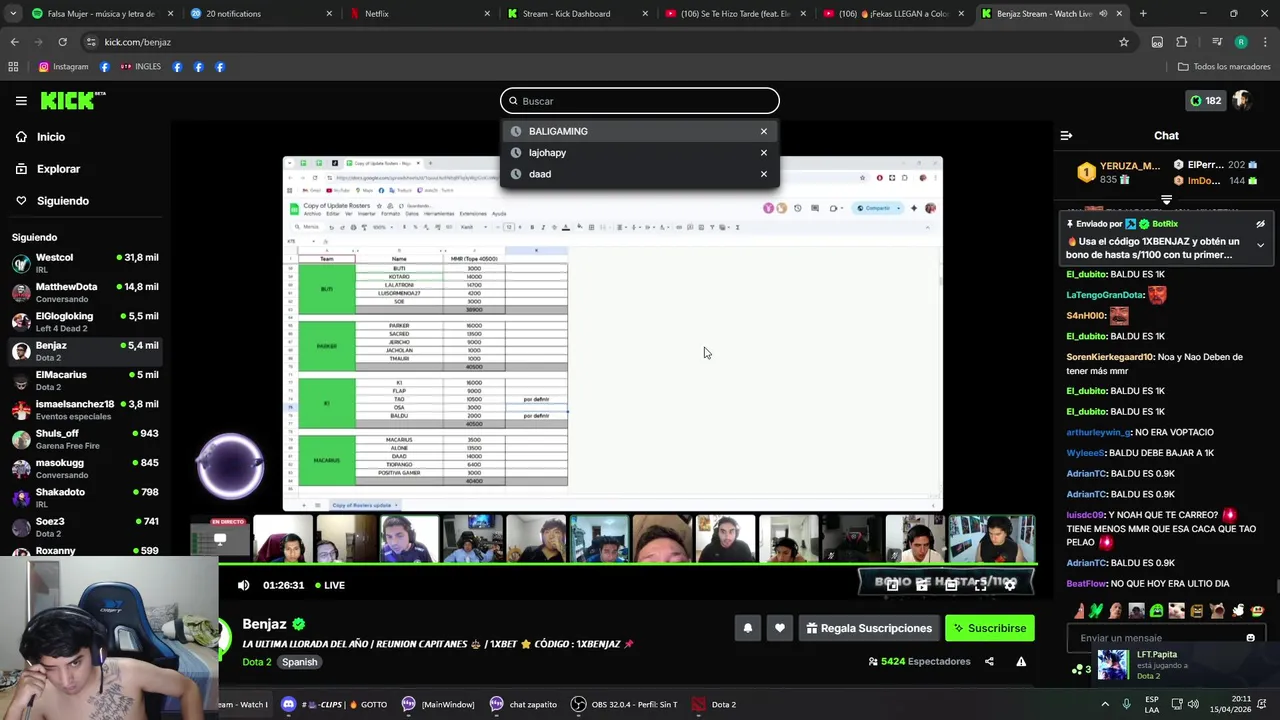Open the player settings gear

tap(1010, 586)
